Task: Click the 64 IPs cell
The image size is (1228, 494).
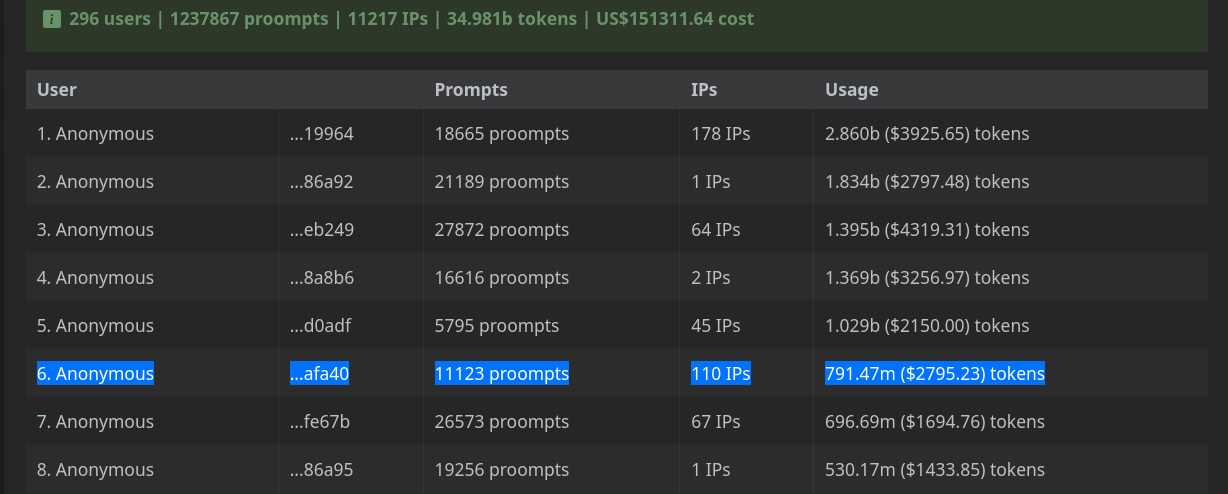Action: coord(716,230)
